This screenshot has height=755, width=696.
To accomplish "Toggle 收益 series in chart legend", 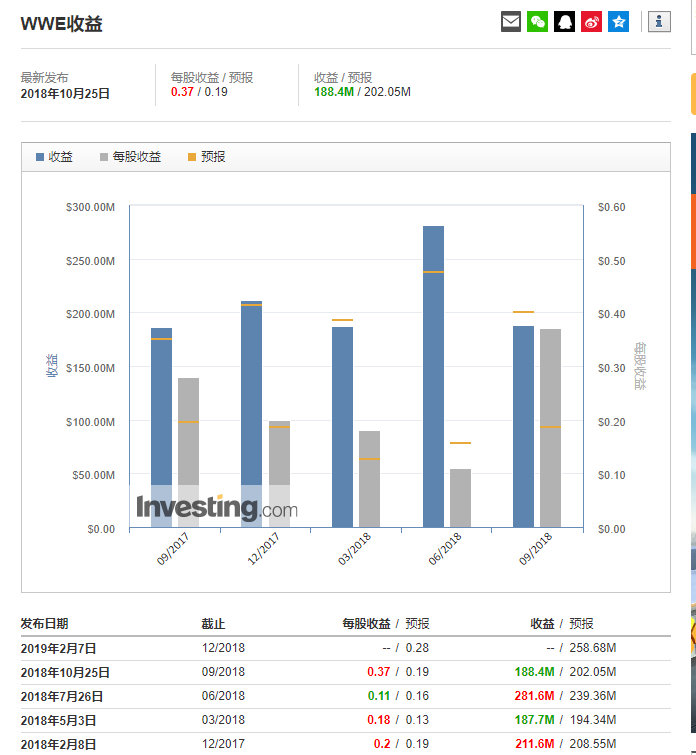I will pos(54,157).
